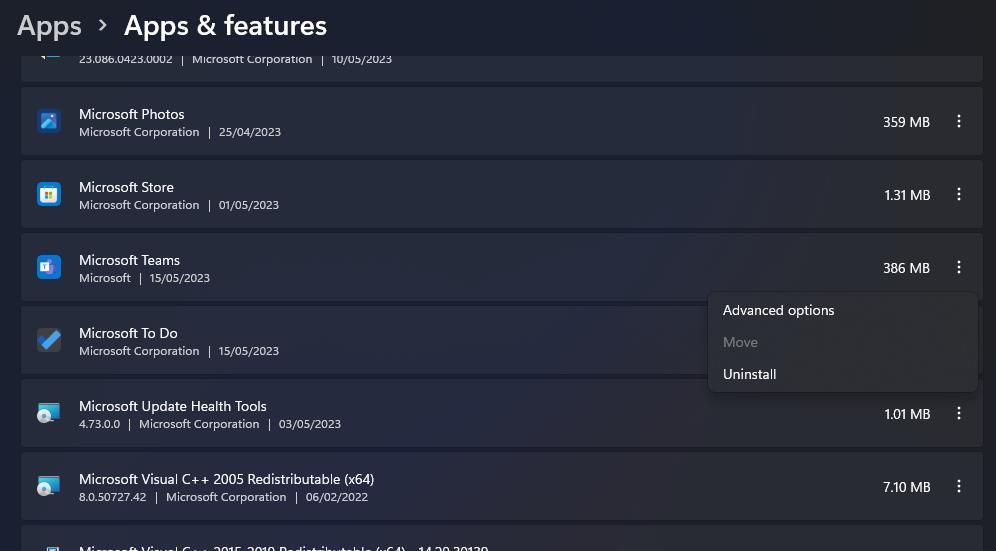The image size is (996, 551).
Task: Open three-dot menu for Microsoft Teams
Action: point(959,268)
